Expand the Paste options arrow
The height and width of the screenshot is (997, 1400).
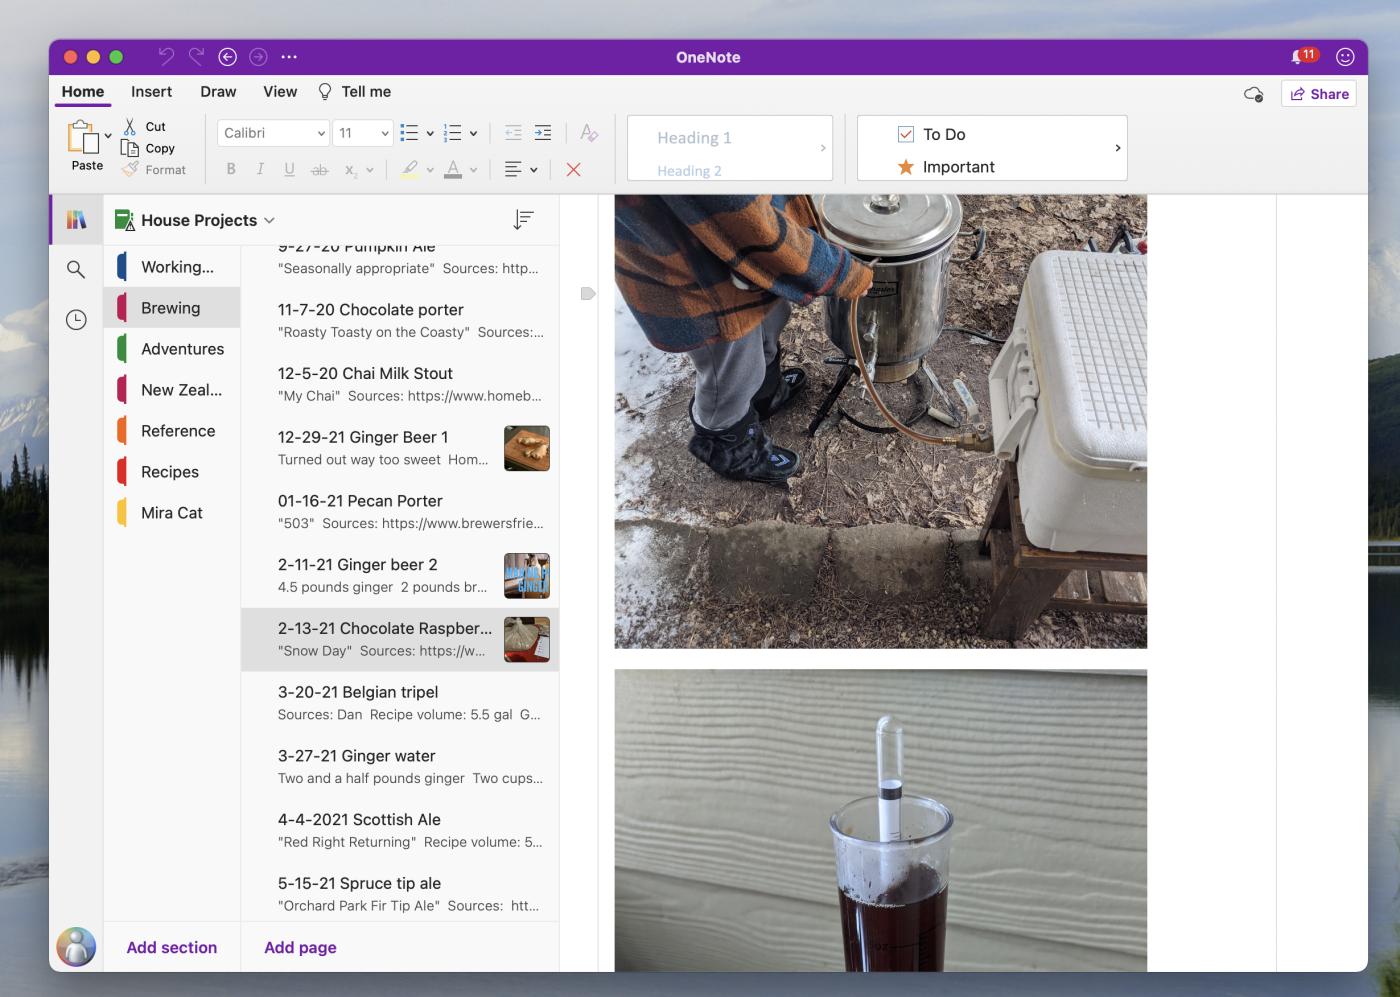click(x=108, y=135)
